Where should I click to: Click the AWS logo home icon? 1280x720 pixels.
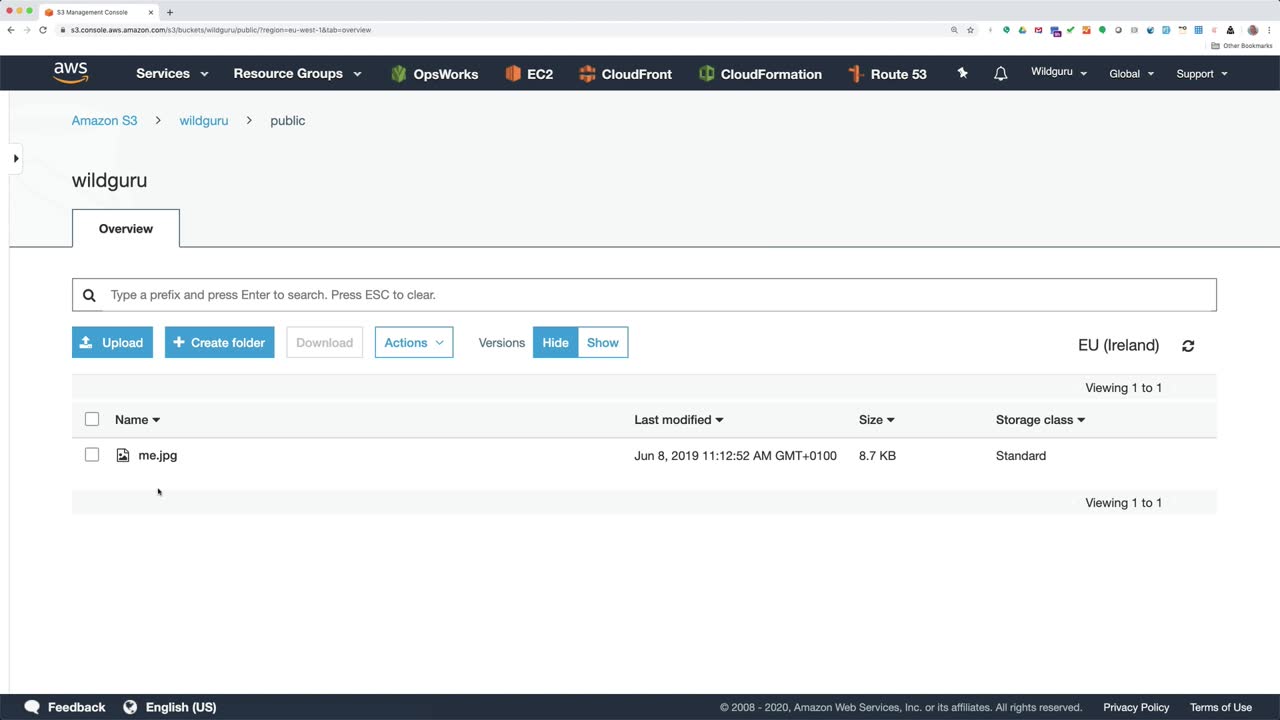tap(71, 73)
